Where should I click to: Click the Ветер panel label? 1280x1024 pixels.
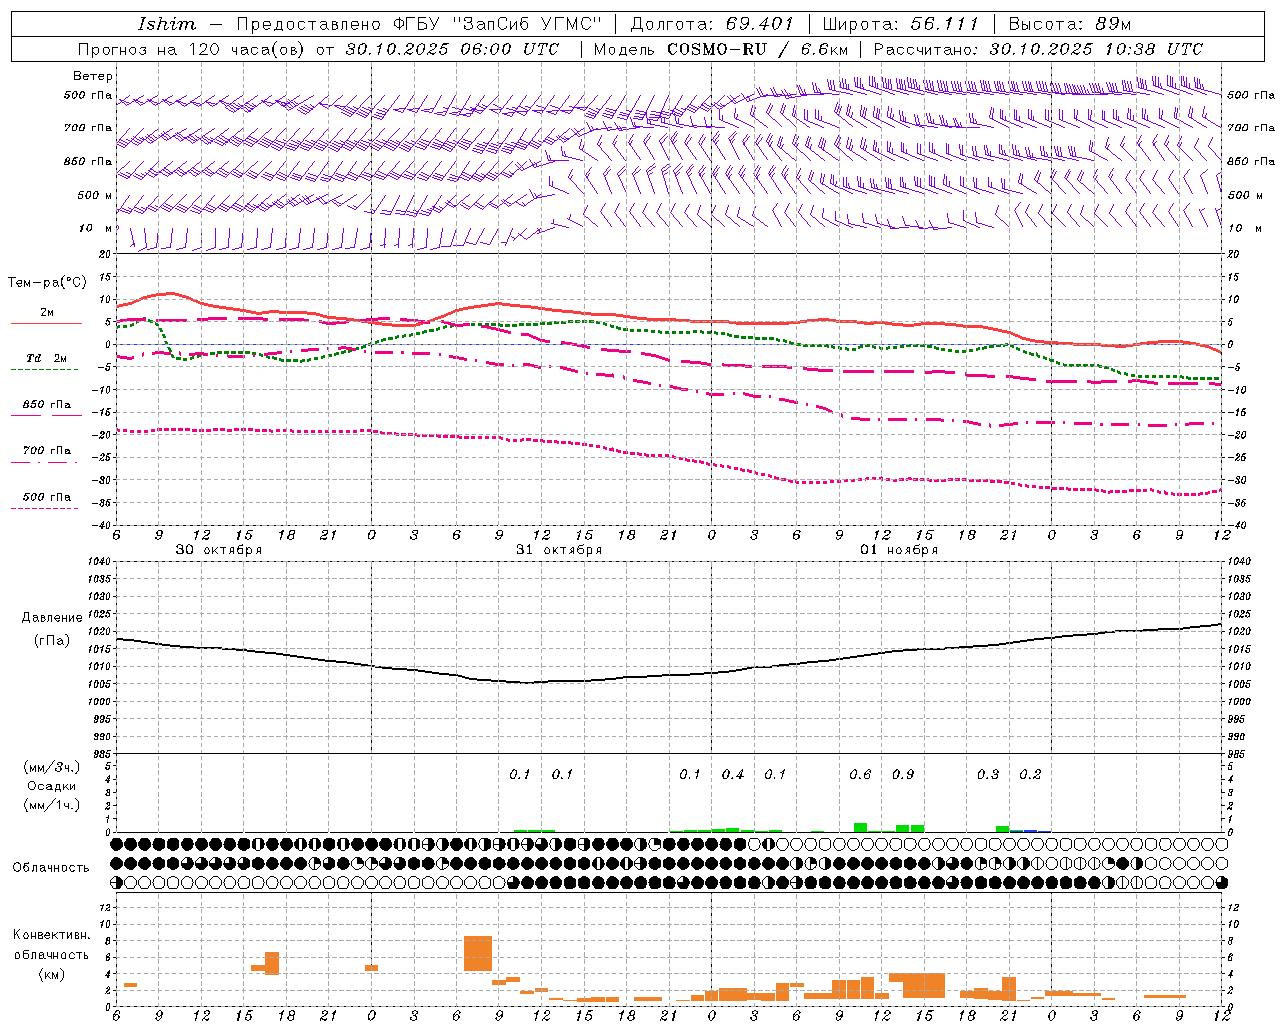click(93, 76)
